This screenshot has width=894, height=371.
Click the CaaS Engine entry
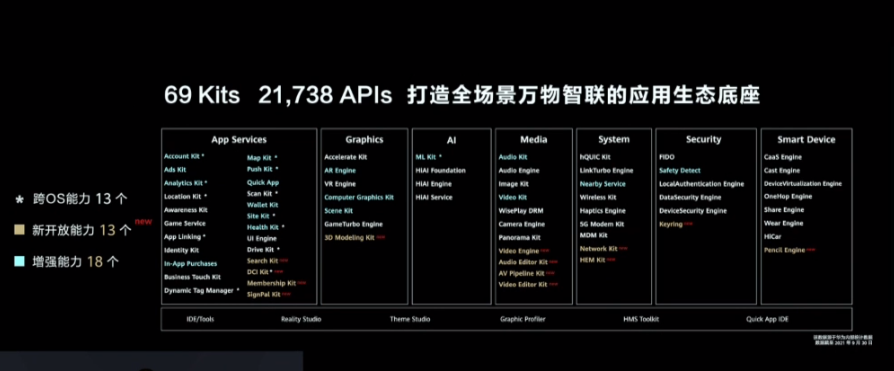(782, 157)
